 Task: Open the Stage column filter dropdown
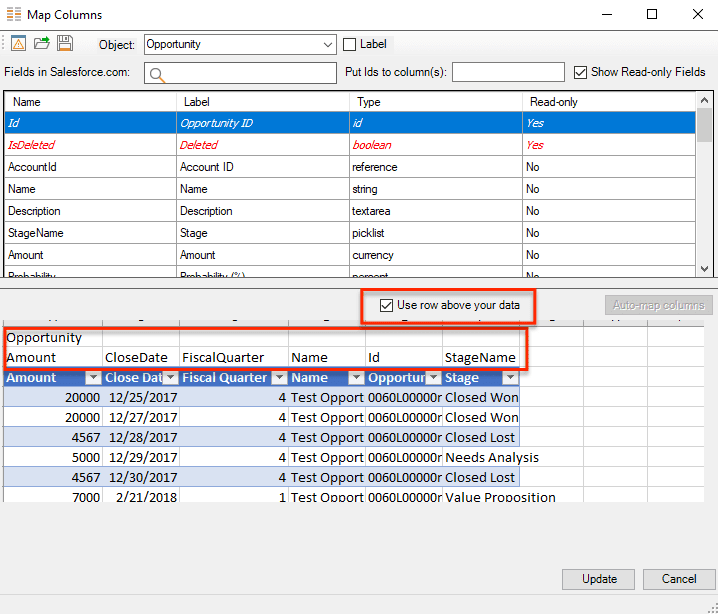510,378
